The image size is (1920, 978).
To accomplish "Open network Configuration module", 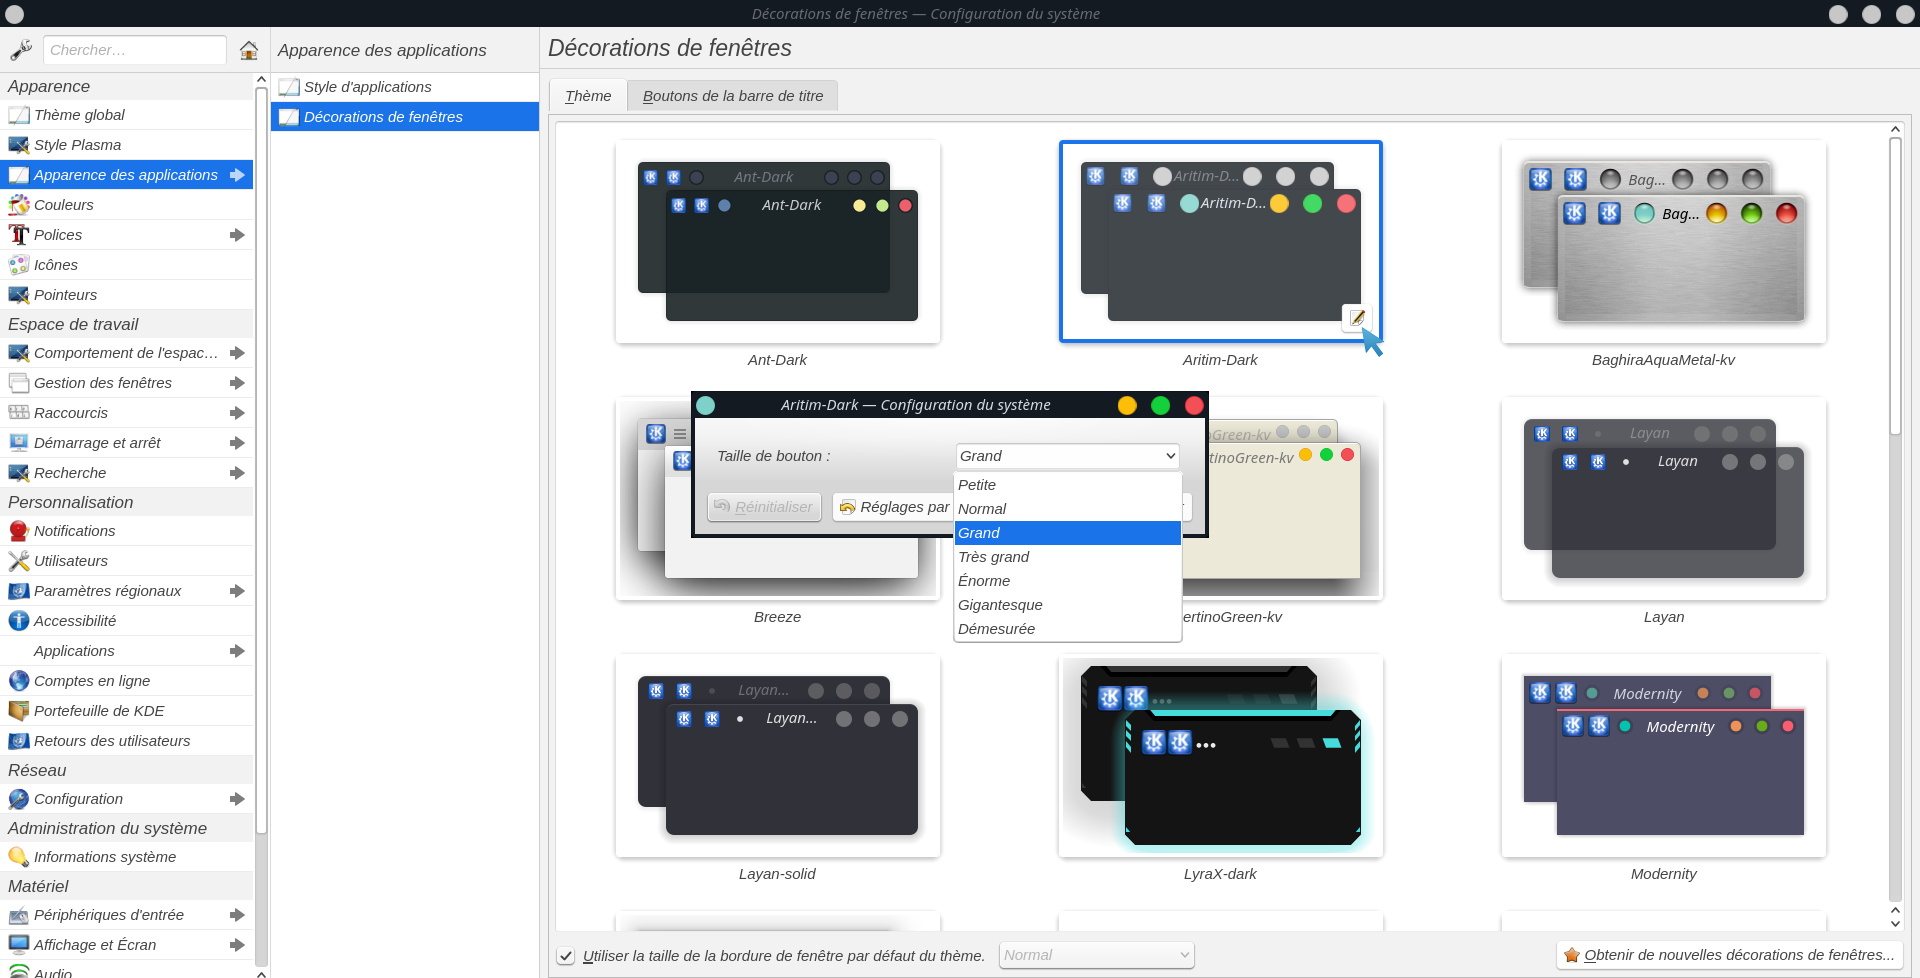I will (126, 799).
